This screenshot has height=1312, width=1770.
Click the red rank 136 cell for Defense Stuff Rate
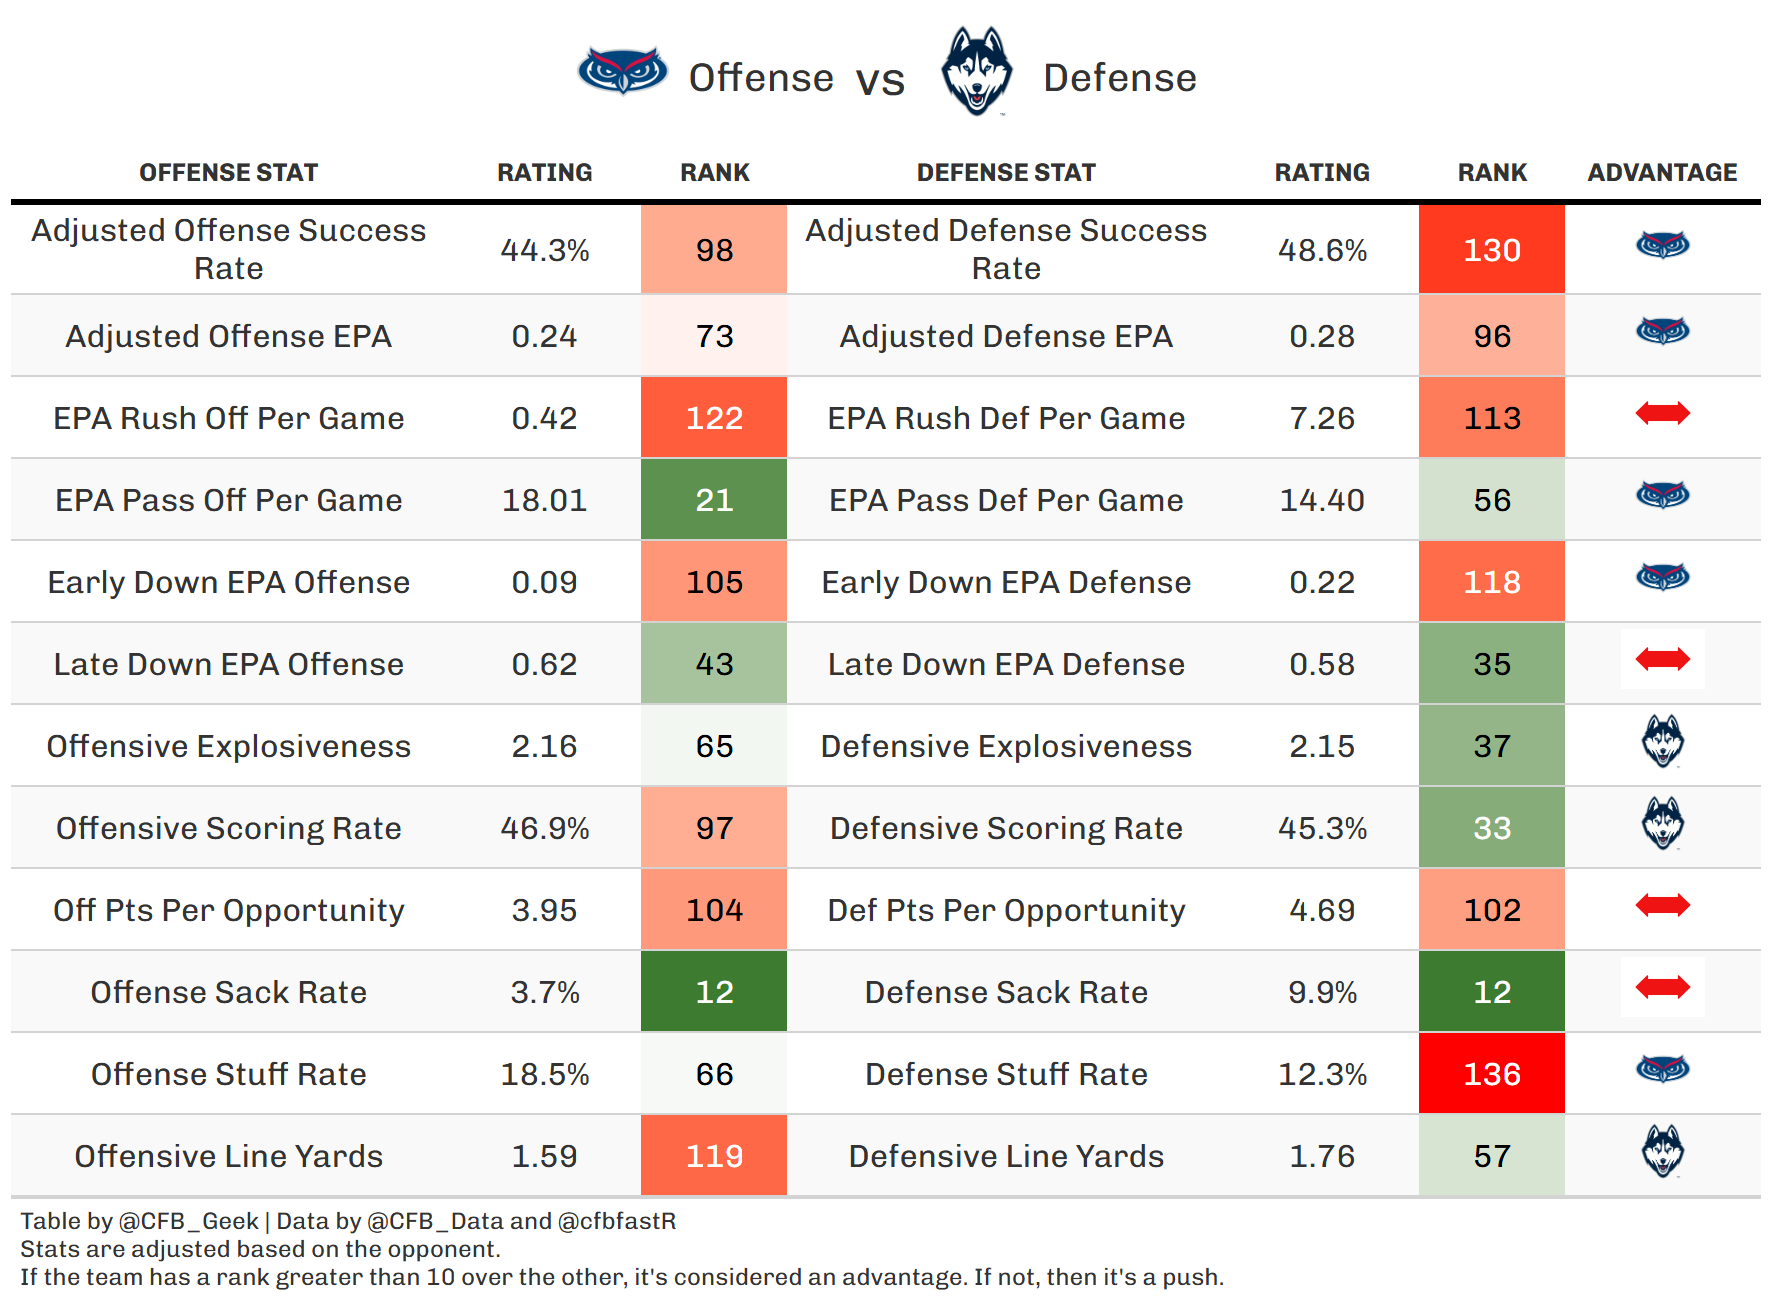(x=1491, y=1074)
